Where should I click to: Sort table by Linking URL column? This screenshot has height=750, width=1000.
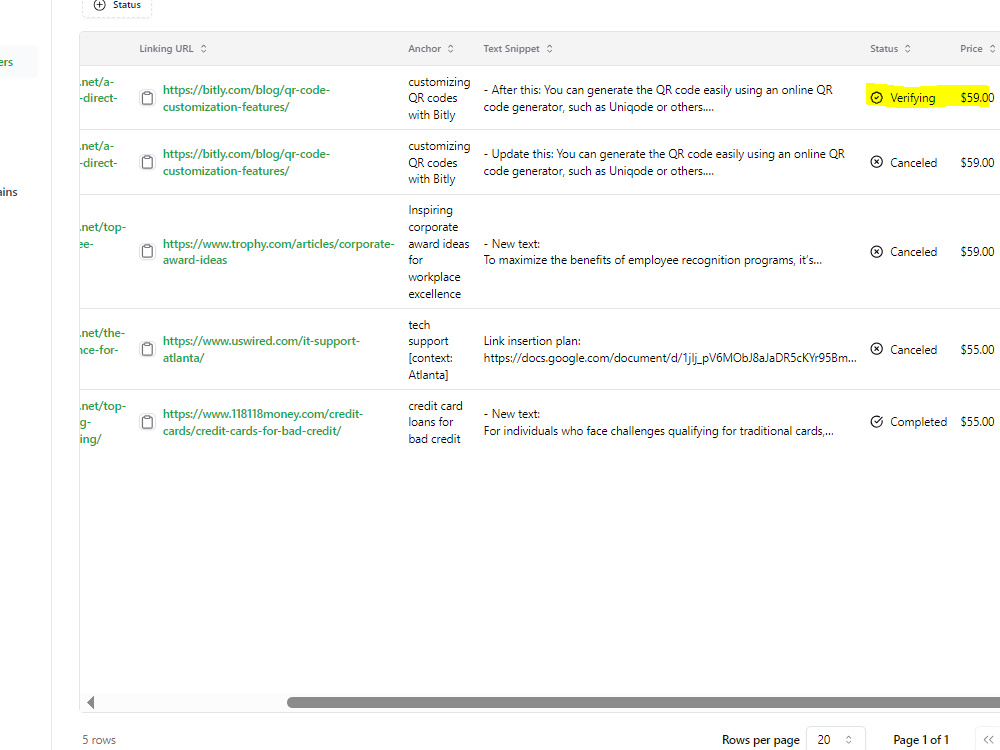tap(173, 48)
